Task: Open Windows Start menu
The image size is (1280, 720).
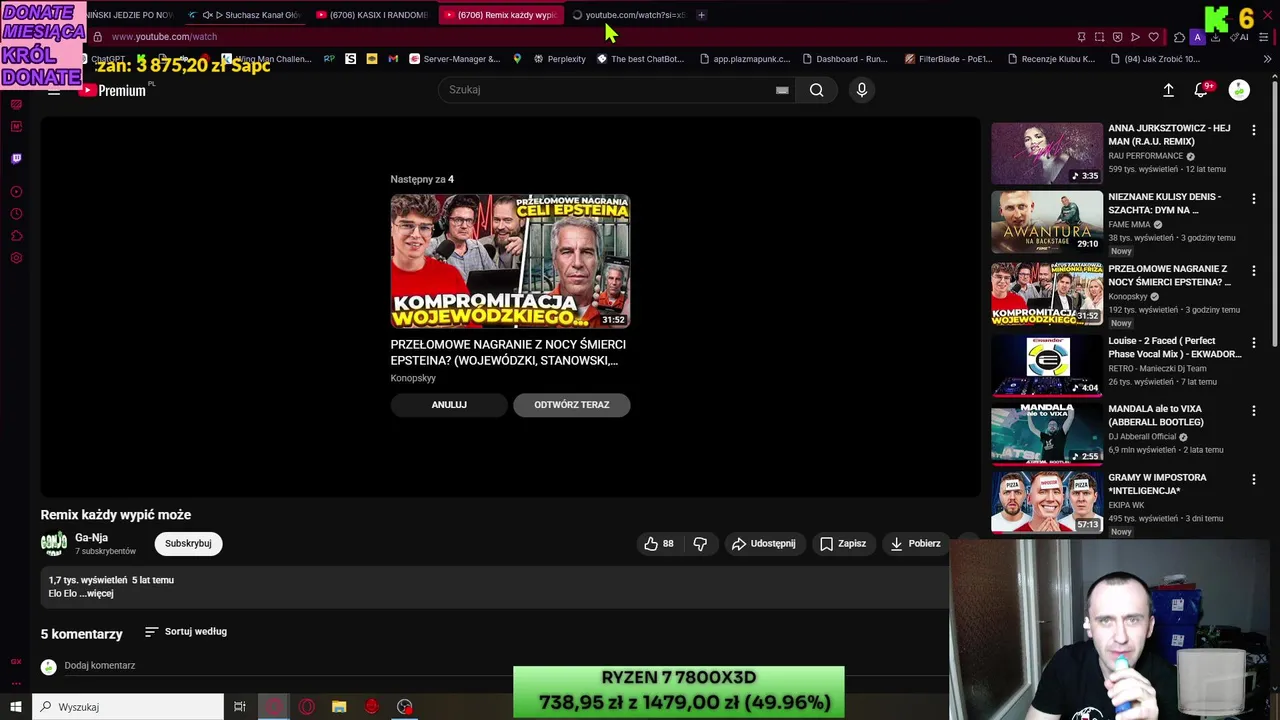Action: pos(16,707)
